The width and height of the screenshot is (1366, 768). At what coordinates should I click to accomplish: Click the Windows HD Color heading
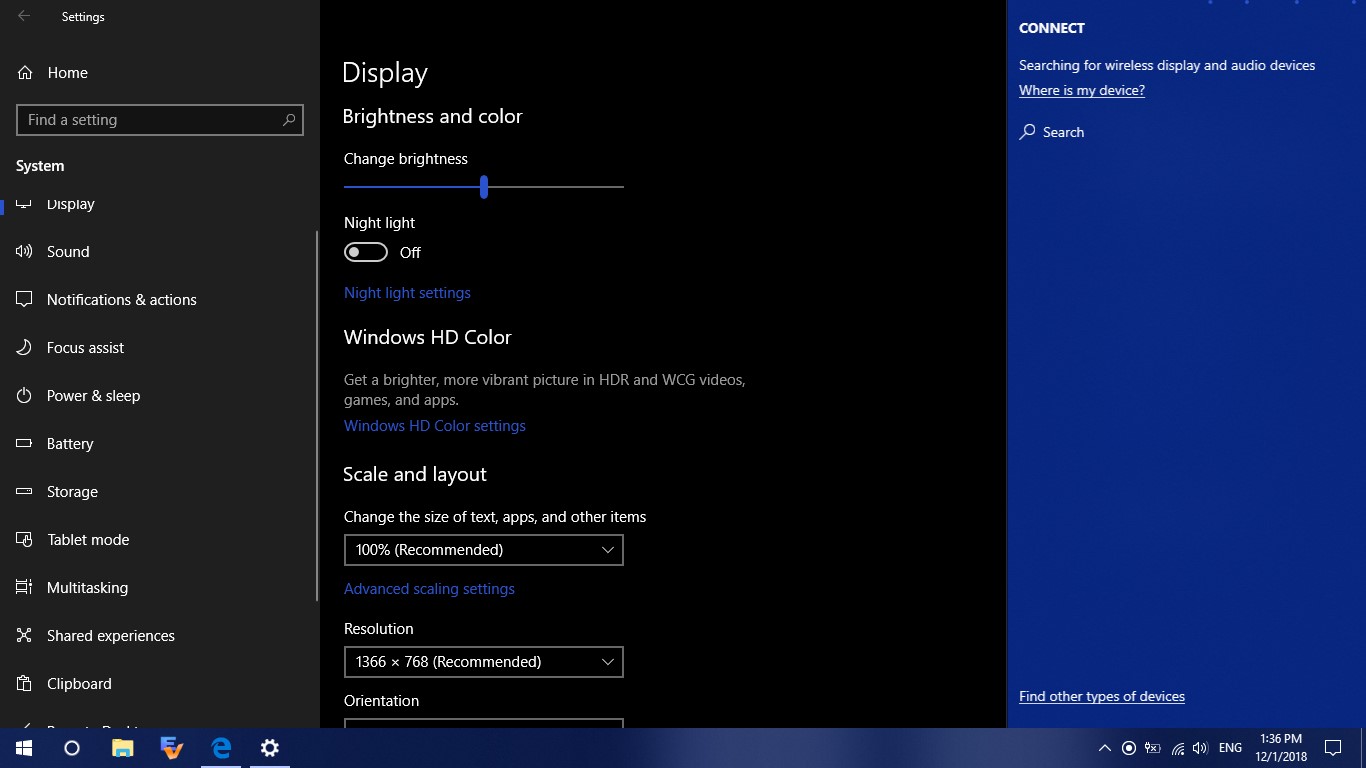[x=428, y=338]
